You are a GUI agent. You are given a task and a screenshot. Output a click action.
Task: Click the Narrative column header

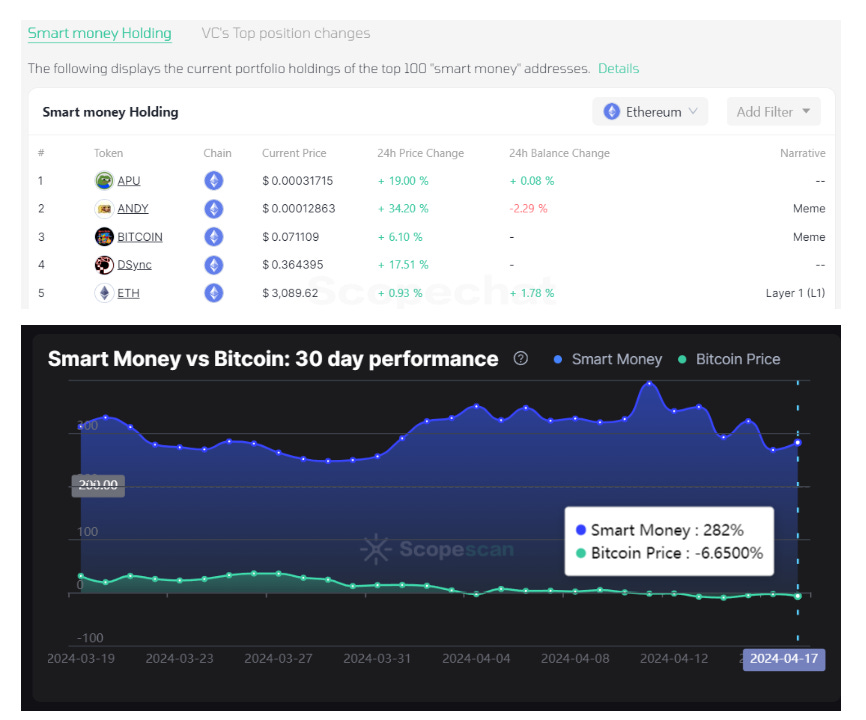[802, 153]
